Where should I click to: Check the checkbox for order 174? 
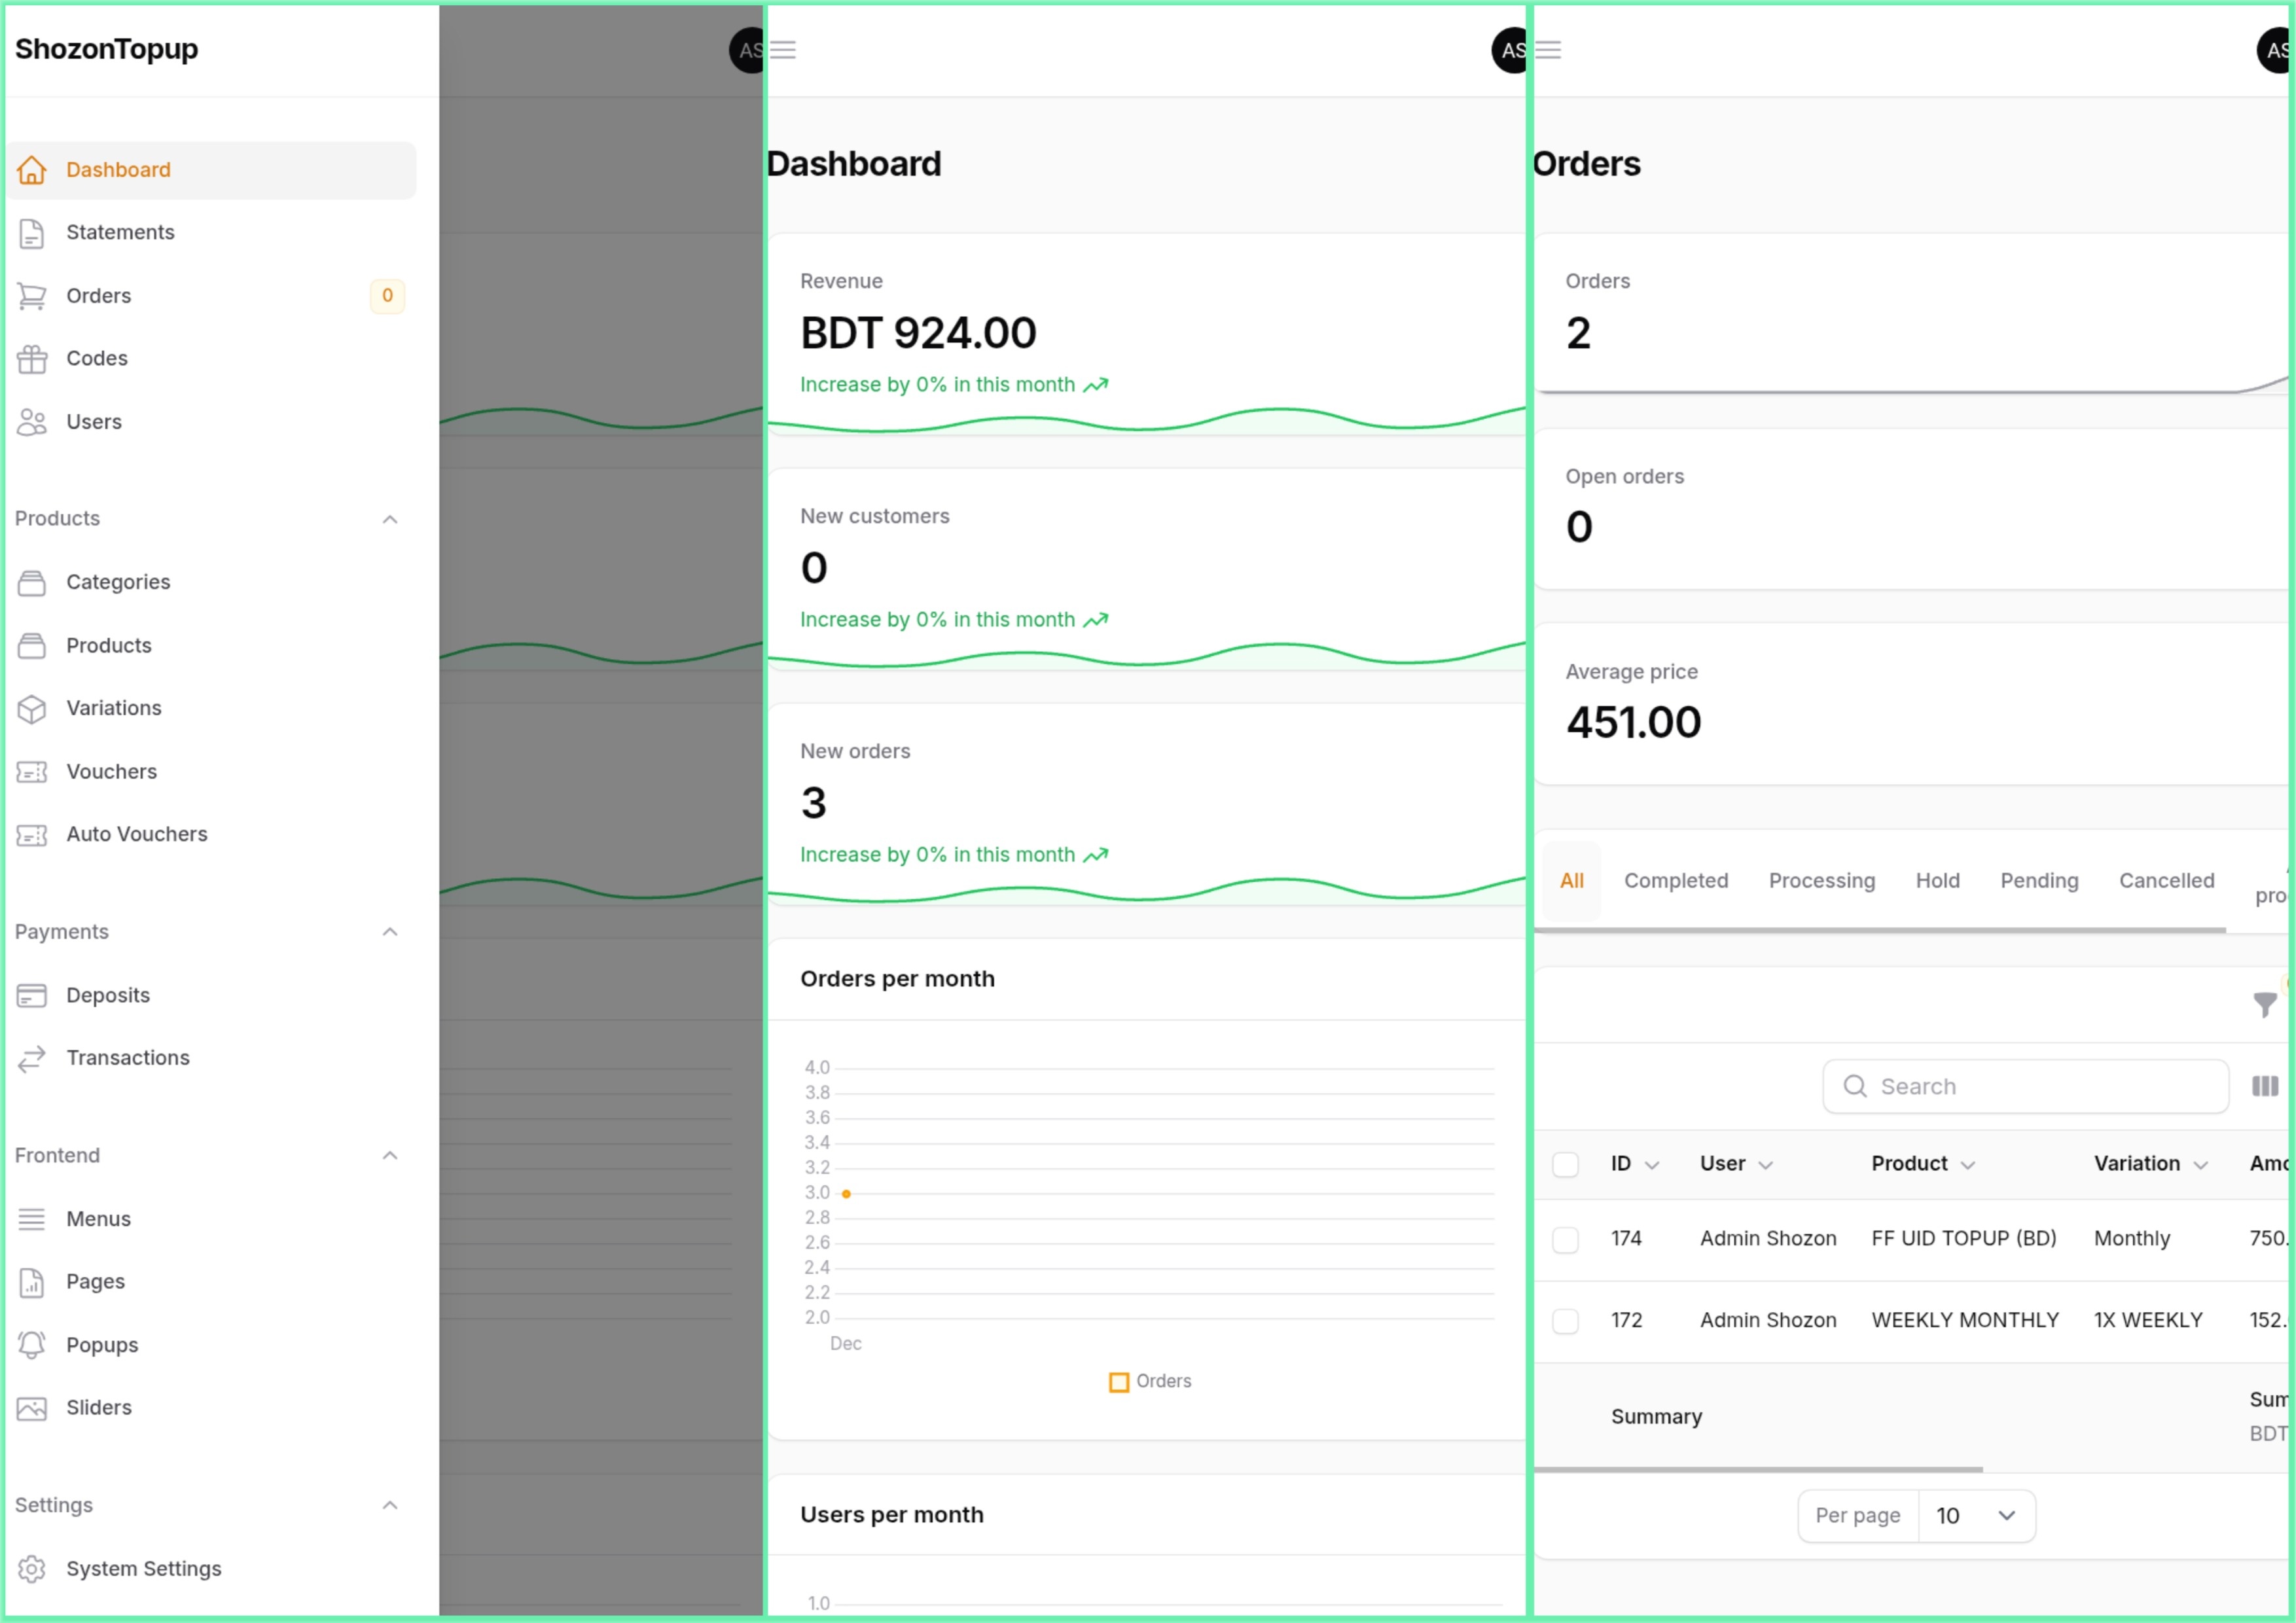[1565, 1240]
